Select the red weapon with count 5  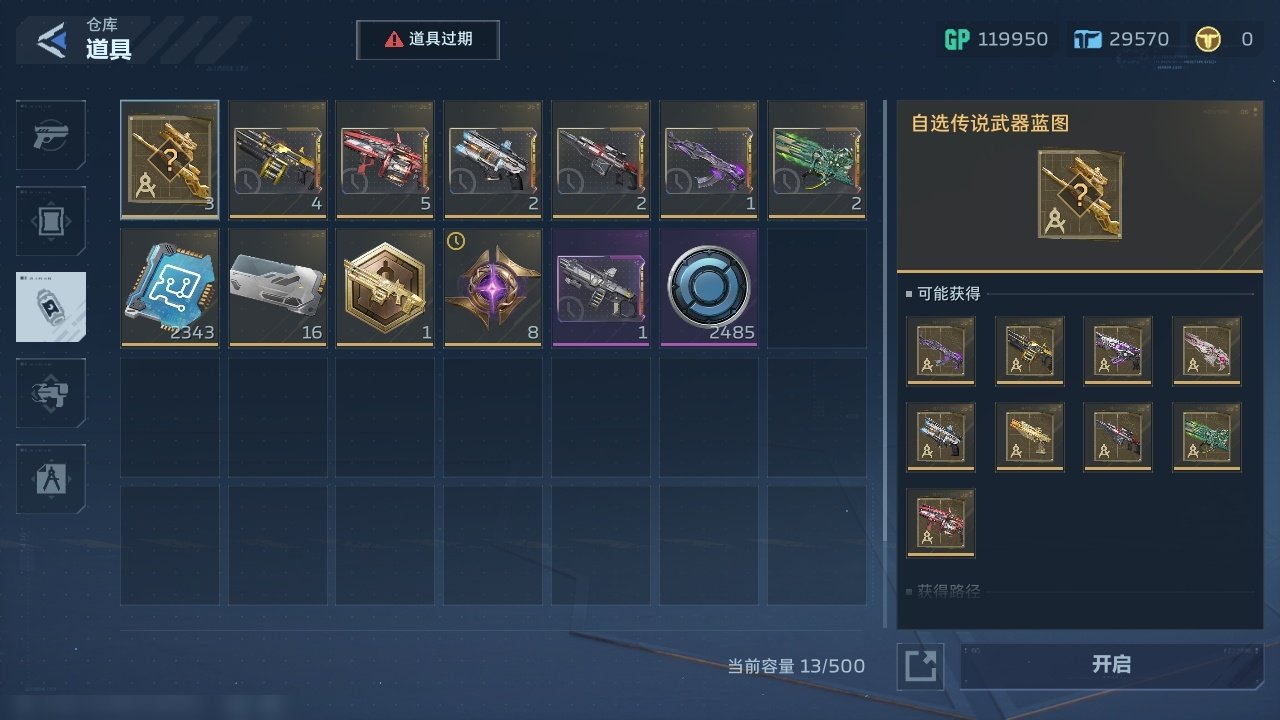(x=385, y=160)
